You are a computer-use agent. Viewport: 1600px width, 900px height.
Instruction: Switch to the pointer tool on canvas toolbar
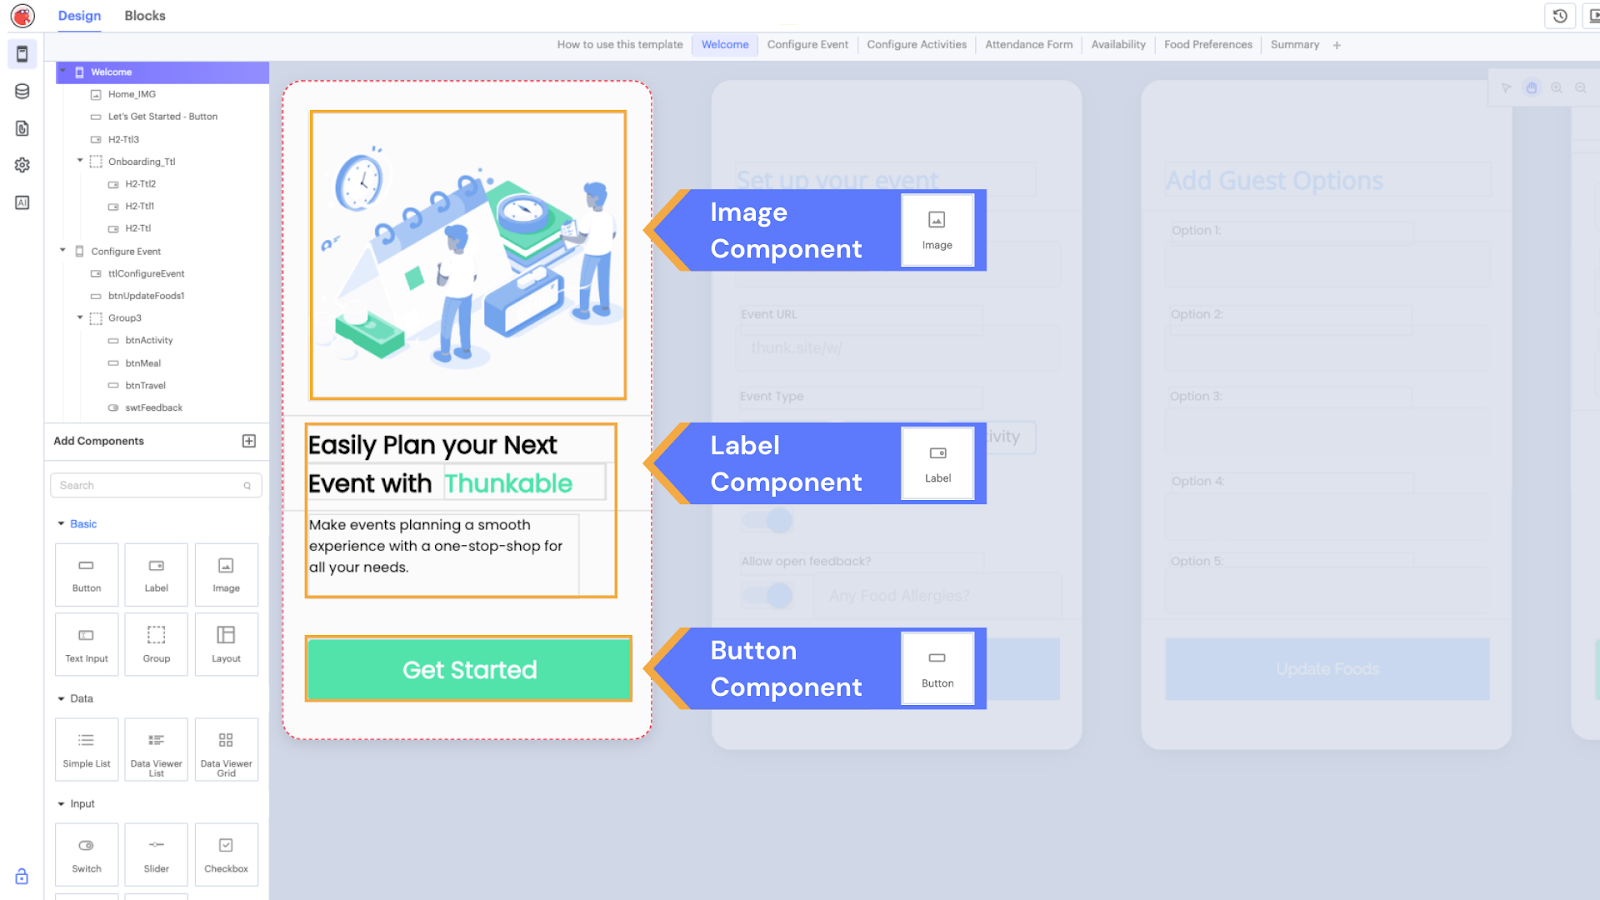pyautogui.click(x=1506, y=87)
